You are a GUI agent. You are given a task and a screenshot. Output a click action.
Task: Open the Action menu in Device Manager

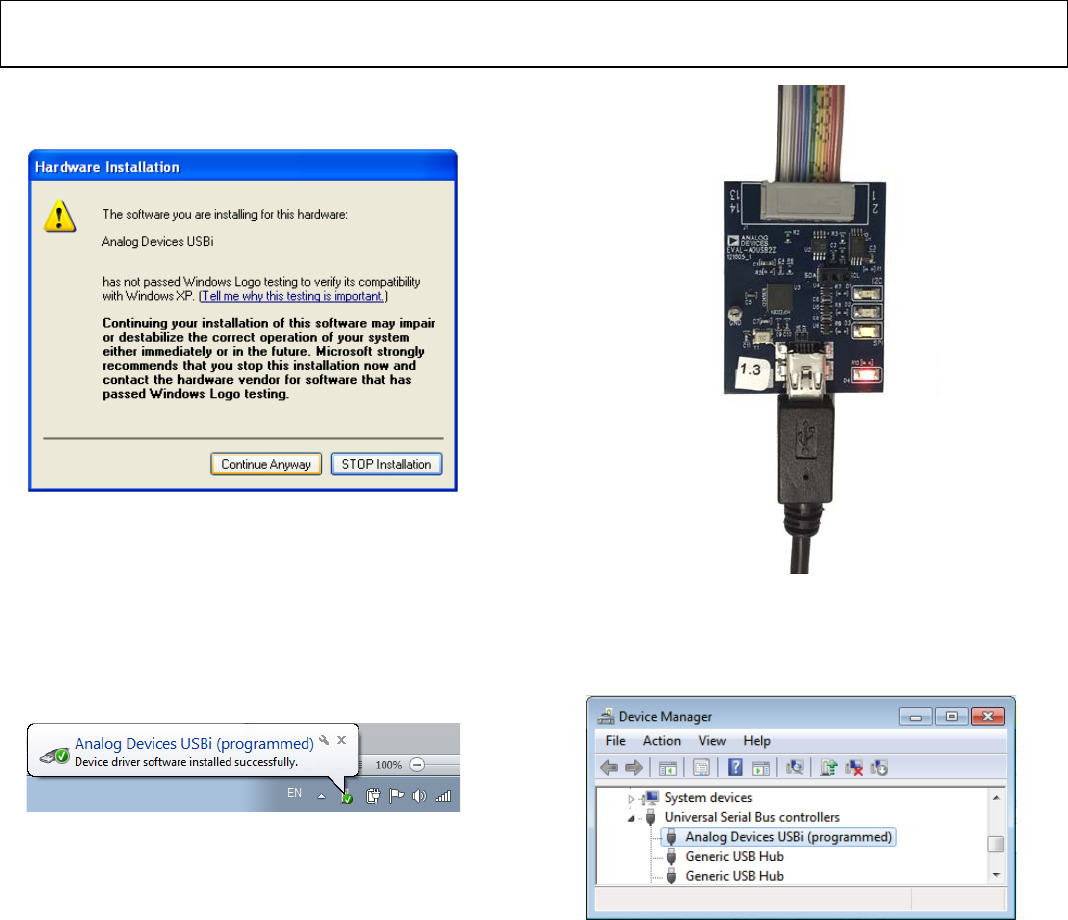(661, 741)
